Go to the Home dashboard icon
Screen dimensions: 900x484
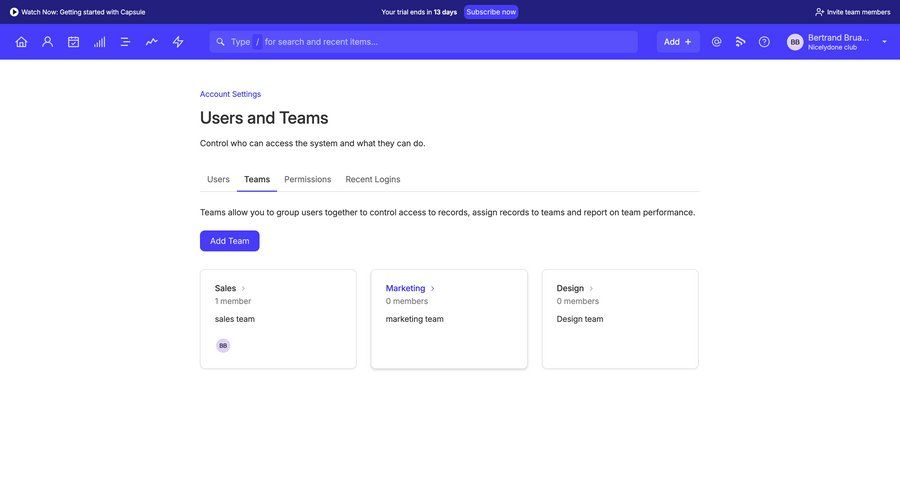pos(21,42)
